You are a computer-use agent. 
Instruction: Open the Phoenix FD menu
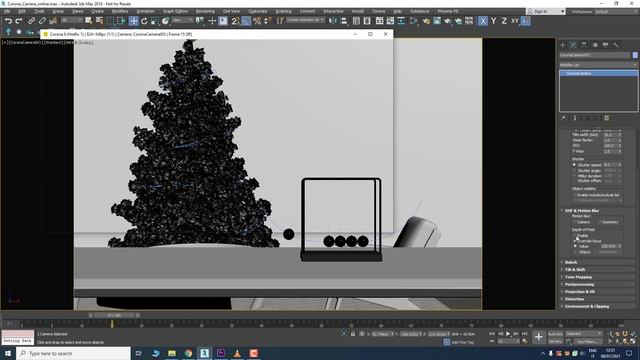point(448,11)
